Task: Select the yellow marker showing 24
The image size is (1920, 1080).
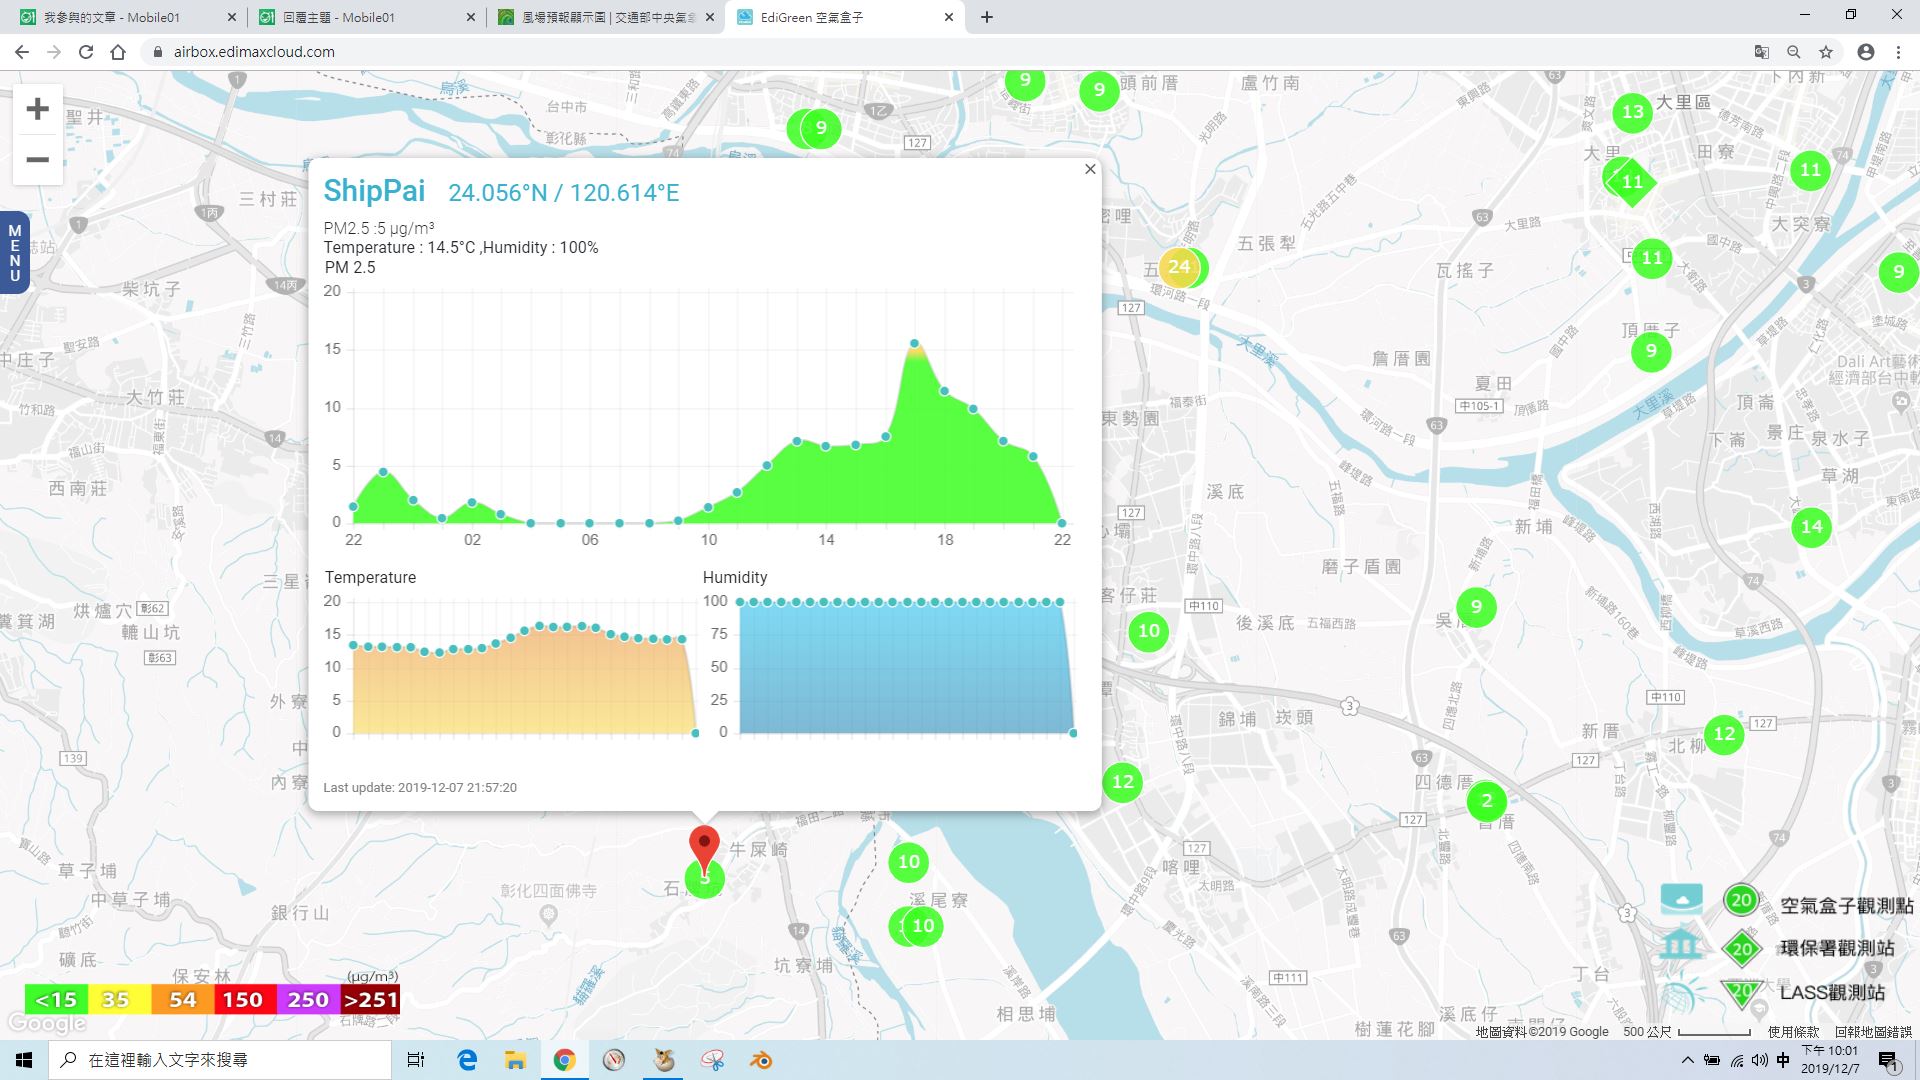Action: pyautogui.click(x=1180, y=266)
